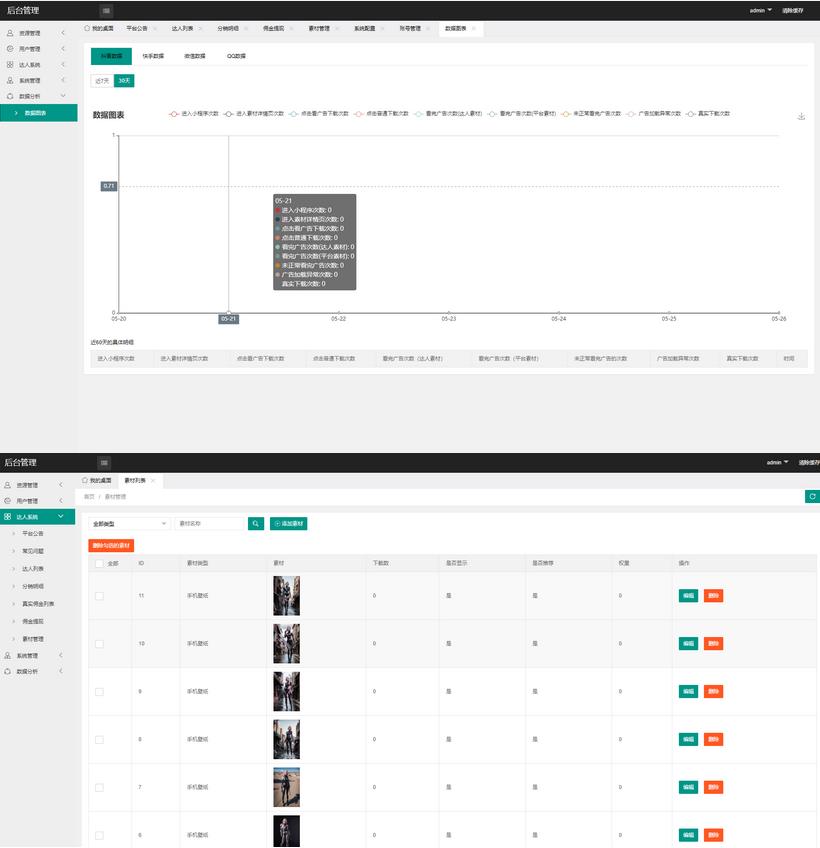Expand 资源管理 in the top sidebar
The image size is (820, 848).
pos(38,33)
